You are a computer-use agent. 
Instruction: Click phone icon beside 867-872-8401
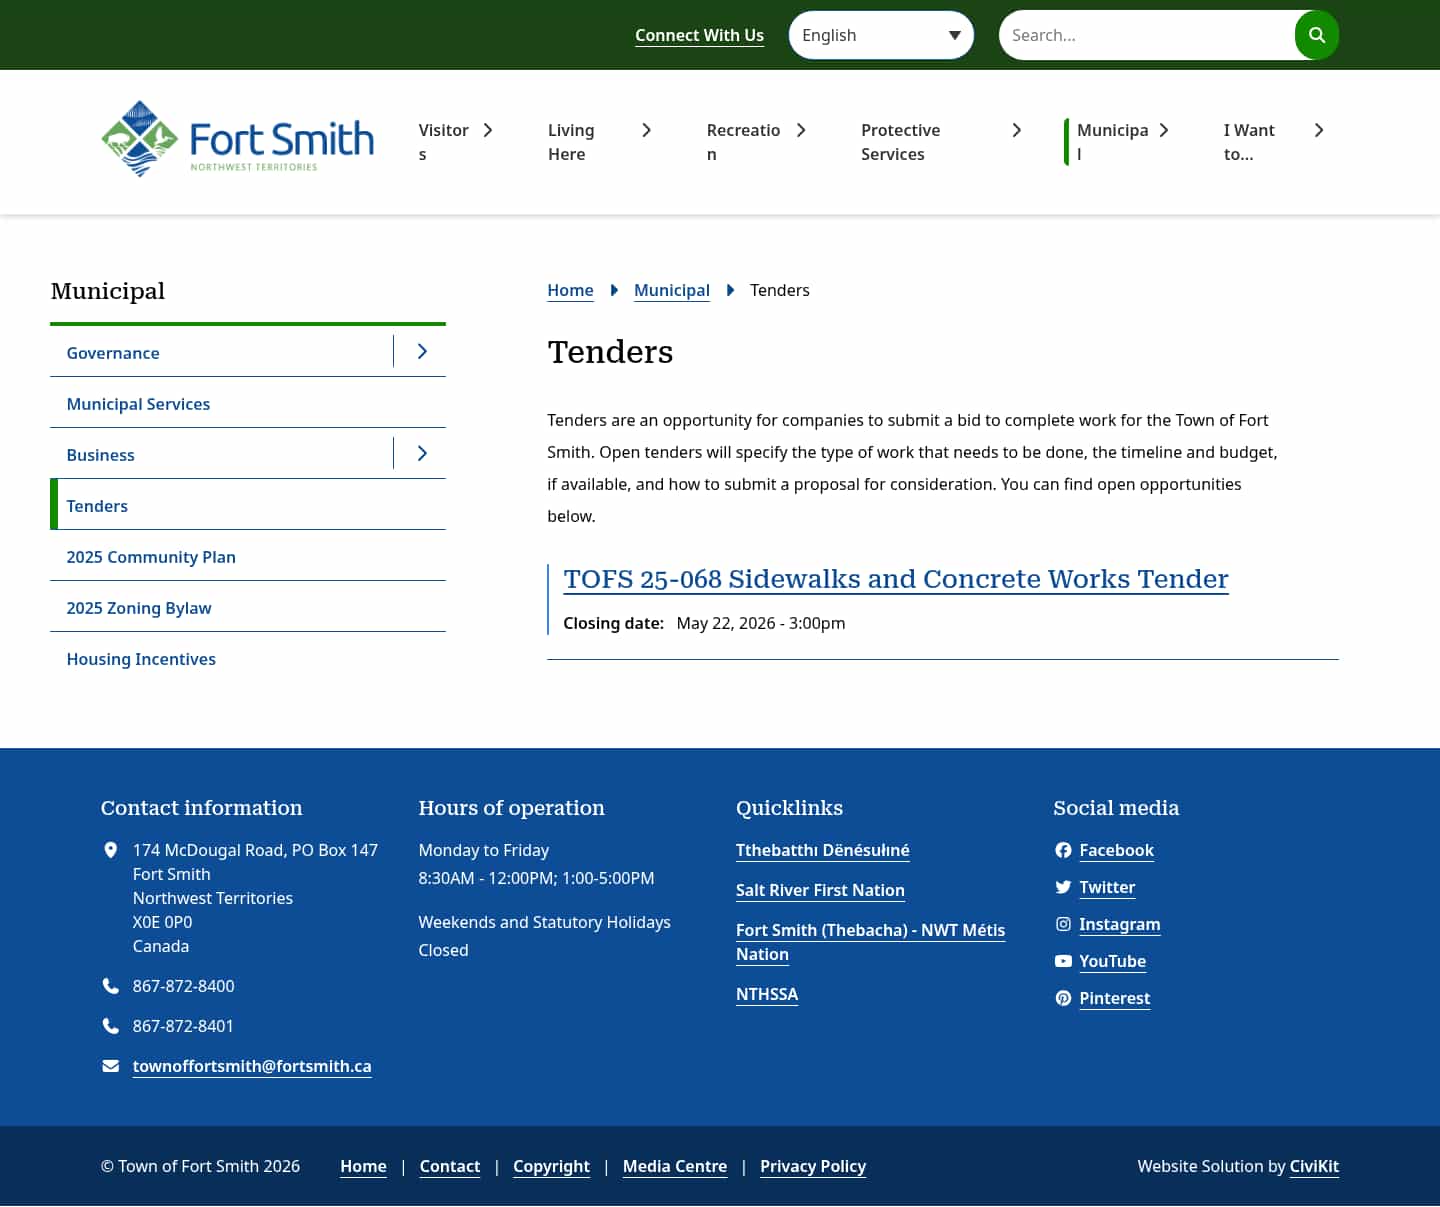click(111, 1026)
